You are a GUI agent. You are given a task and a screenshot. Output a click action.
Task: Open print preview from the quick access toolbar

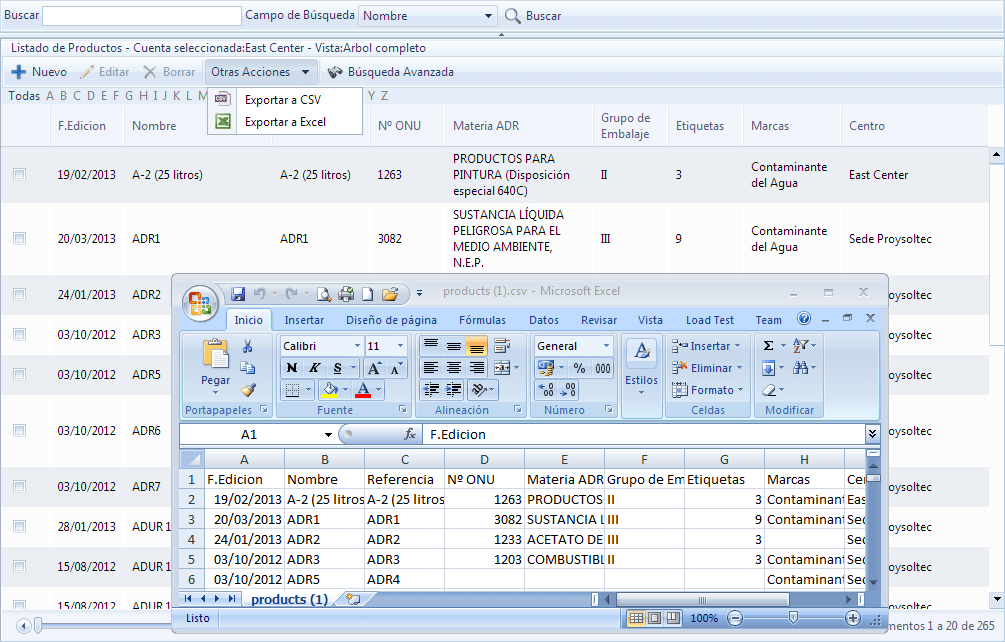coord(324,293)
